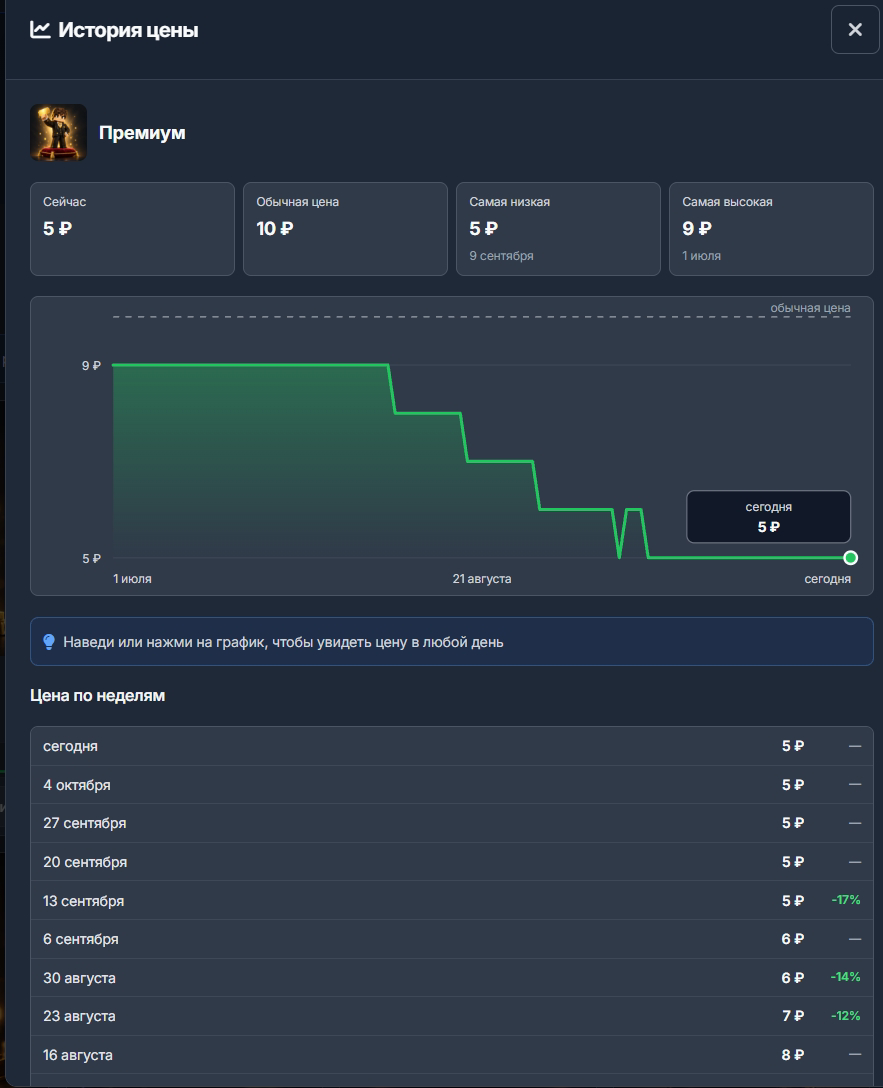883x1088 pixels.
Task: Select the сегодня row in weekly prices
Action: (452, 746)
